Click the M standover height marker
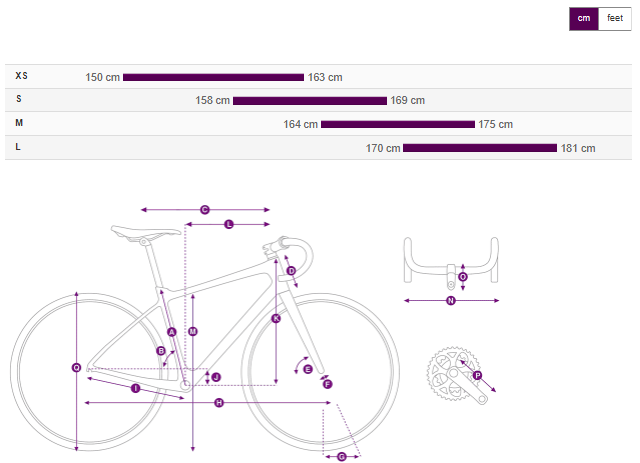This screenshot has width=640, height=463. pos(193,331)
